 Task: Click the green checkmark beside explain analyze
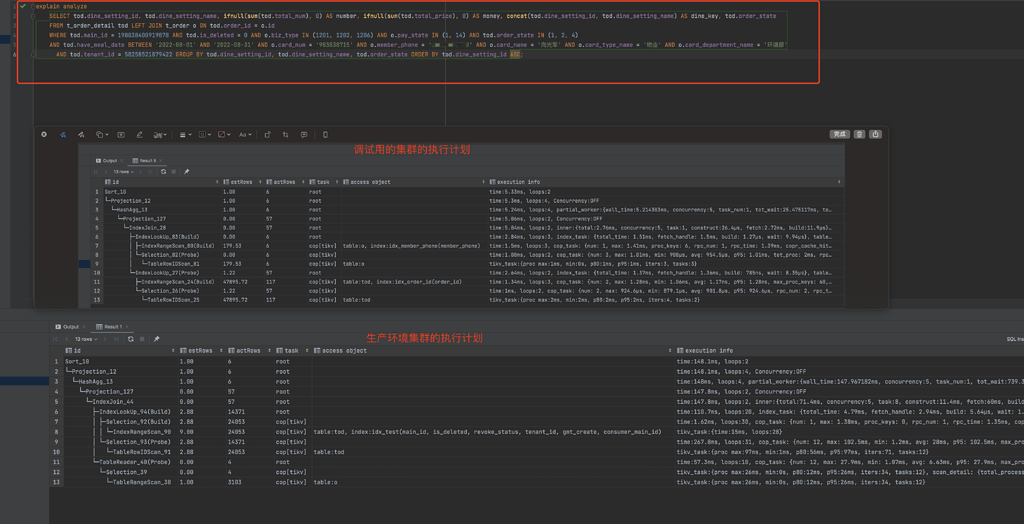(x=22, y=6)
